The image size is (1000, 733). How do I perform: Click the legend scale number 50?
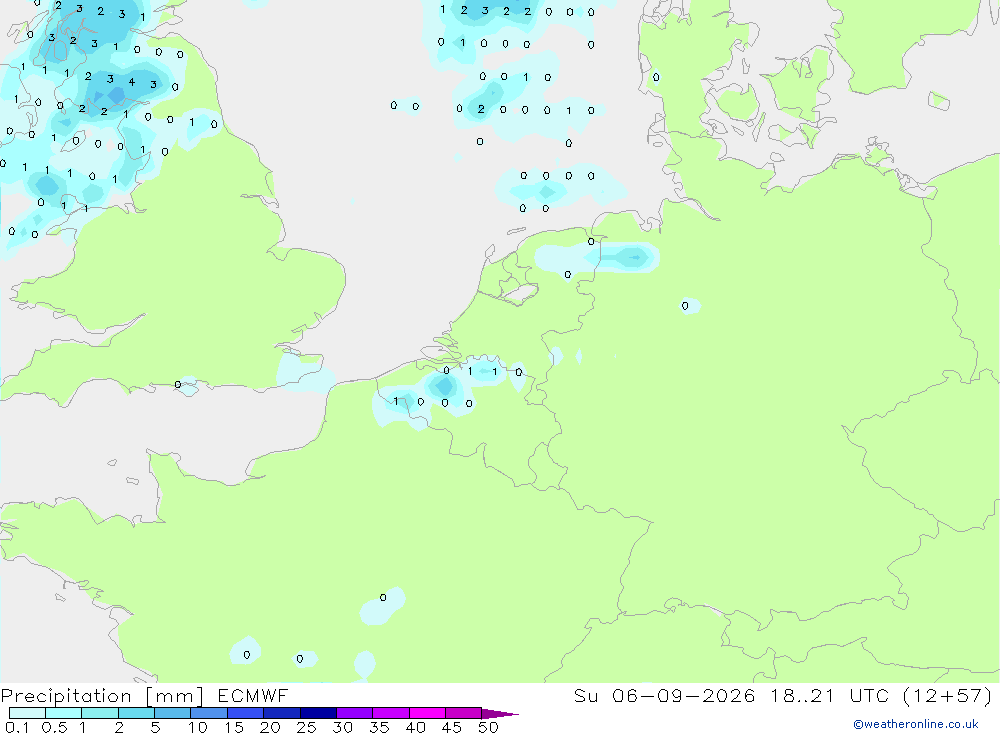[488, 727]
